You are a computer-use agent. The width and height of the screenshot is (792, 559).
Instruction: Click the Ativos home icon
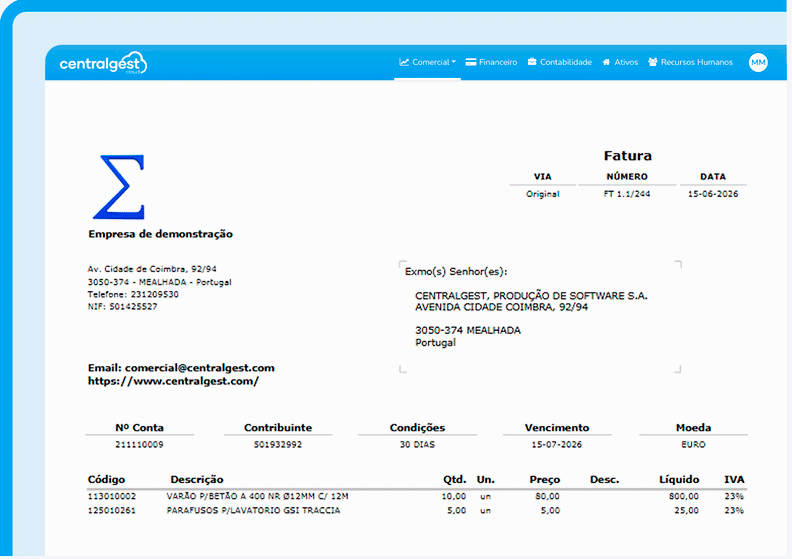(x=606, y=62)
